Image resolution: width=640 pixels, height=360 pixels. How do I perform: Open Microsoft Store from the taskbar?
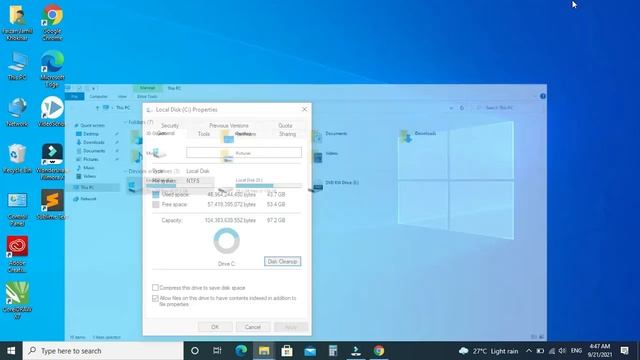(287, 351)
